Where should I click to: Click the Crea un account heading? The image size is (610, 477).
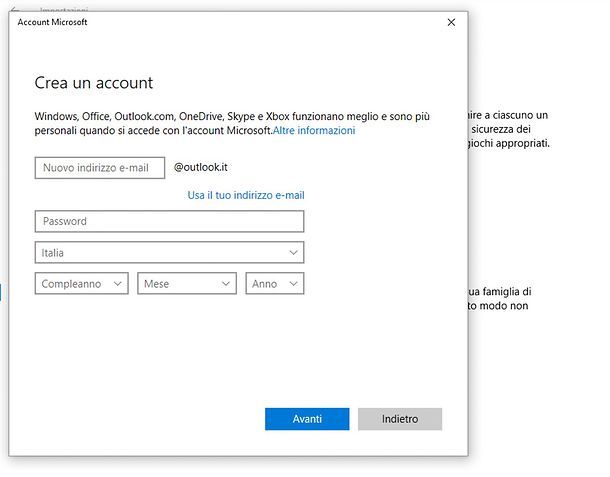click(94, 83)
